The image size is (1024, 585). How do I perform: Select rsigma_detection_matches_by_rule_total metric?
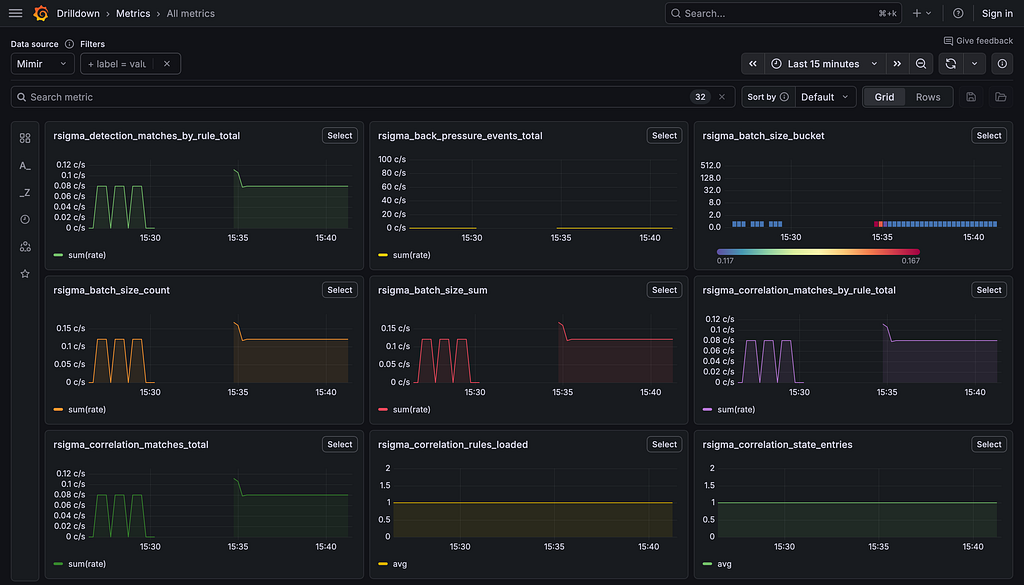pos(340,136)
